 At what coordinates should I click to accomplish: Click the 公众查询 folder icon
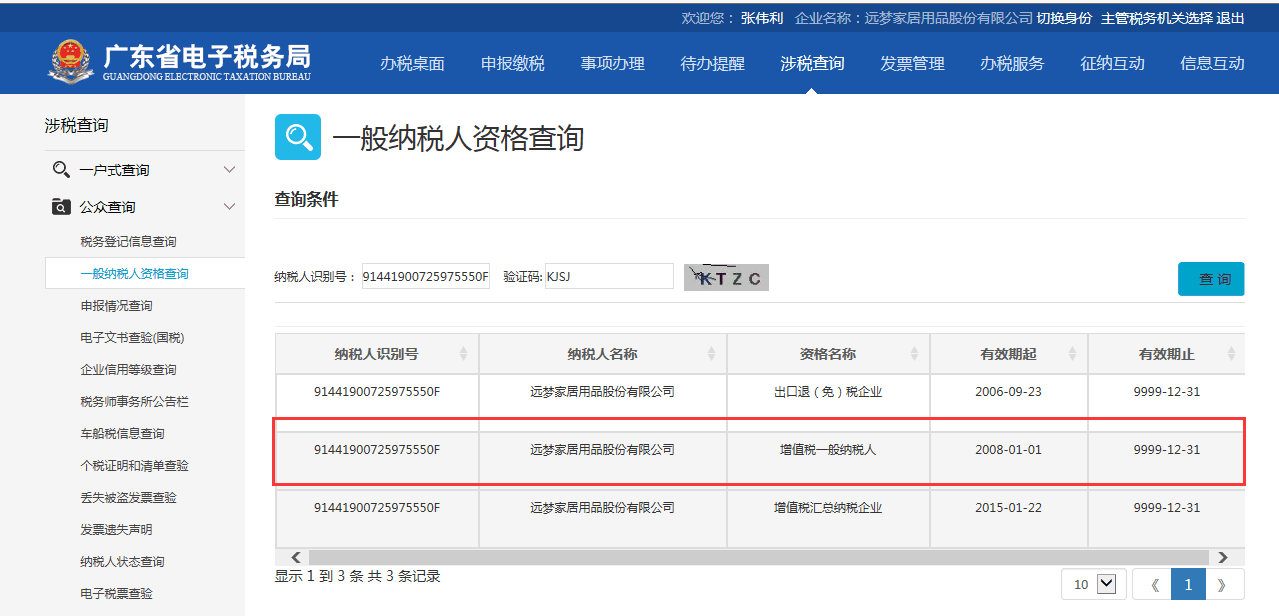(x=61, y=207)
